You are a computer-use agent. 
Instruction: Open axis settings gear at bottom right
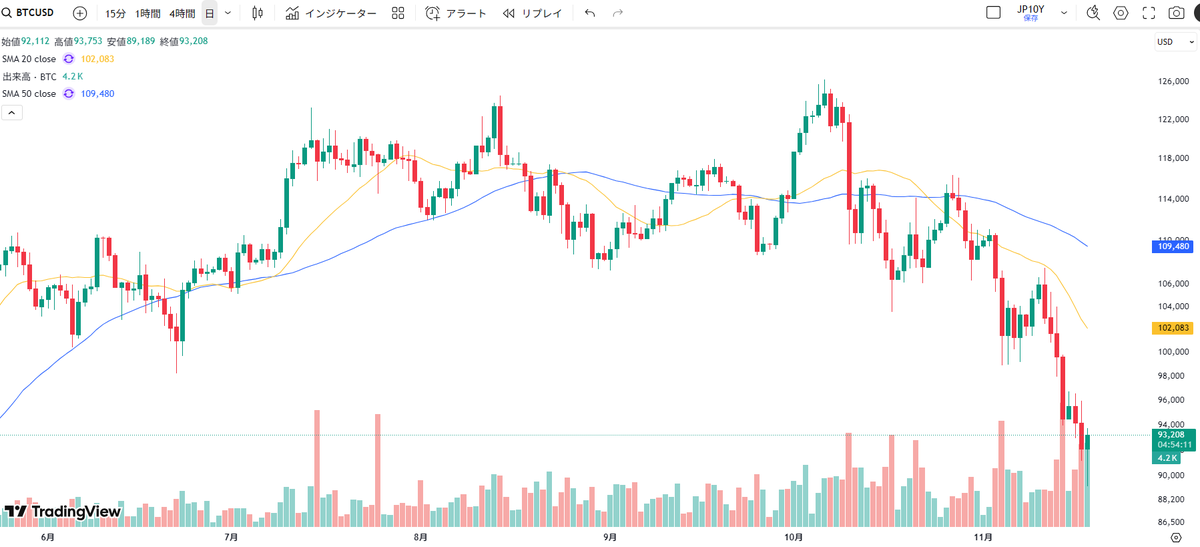pos(1176,538)
